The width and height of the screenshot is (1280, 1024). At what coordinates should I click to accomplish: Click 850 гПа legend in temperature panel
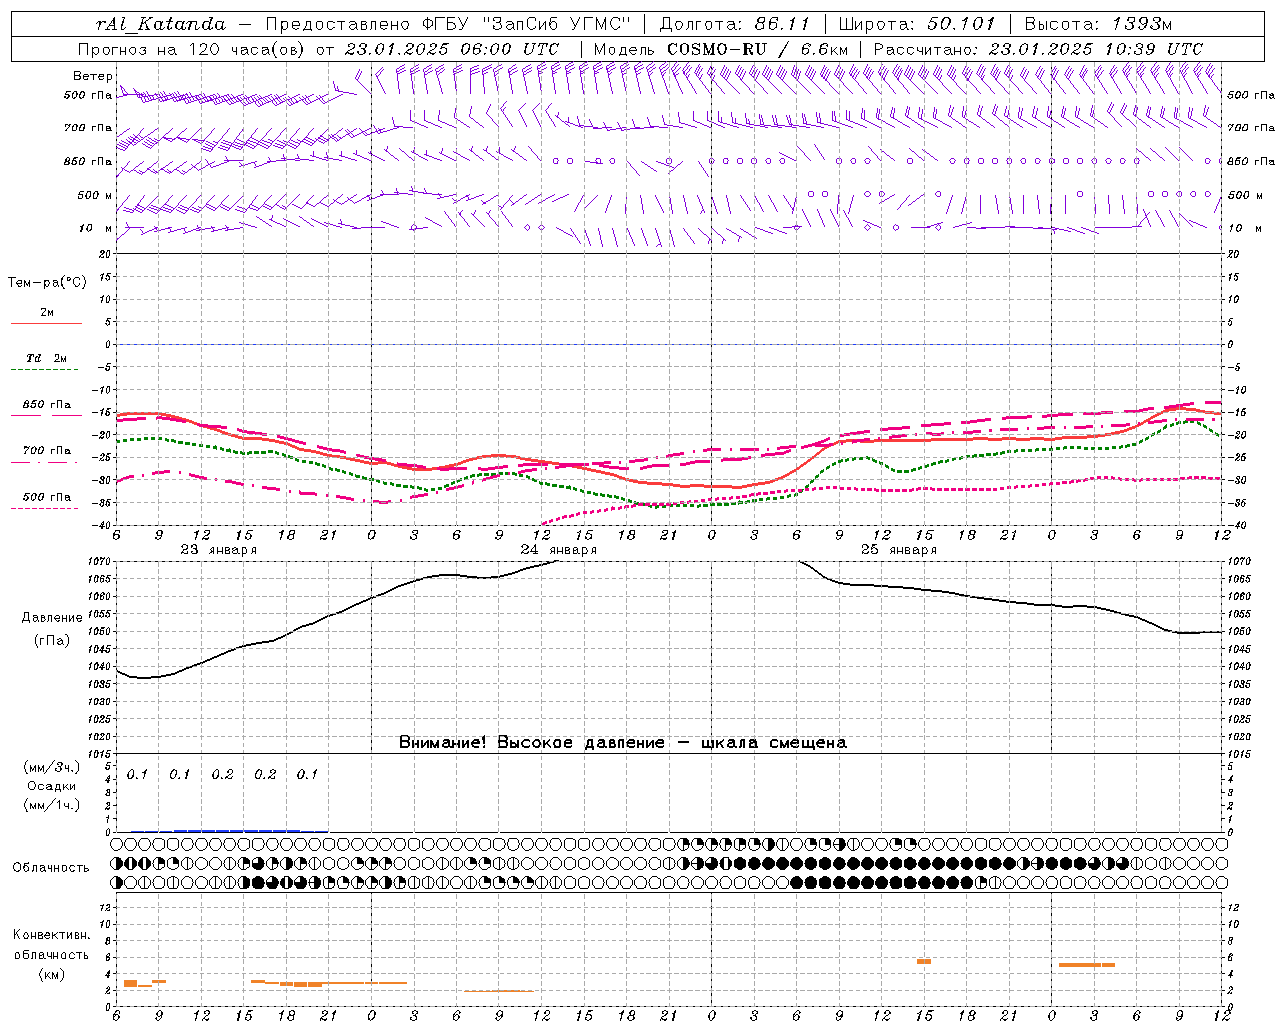pos(47,405)
